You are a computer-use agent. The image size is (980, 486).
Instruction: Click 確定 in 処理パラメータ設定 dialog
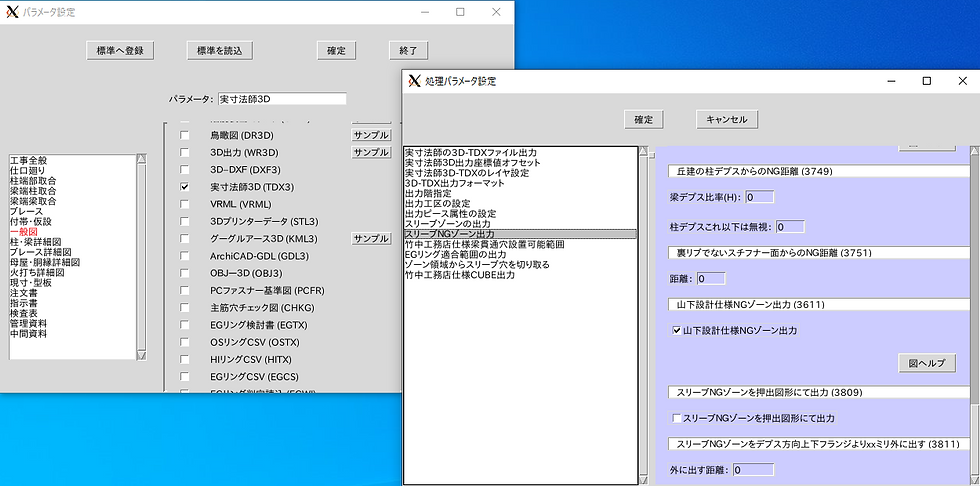(644, 119)
